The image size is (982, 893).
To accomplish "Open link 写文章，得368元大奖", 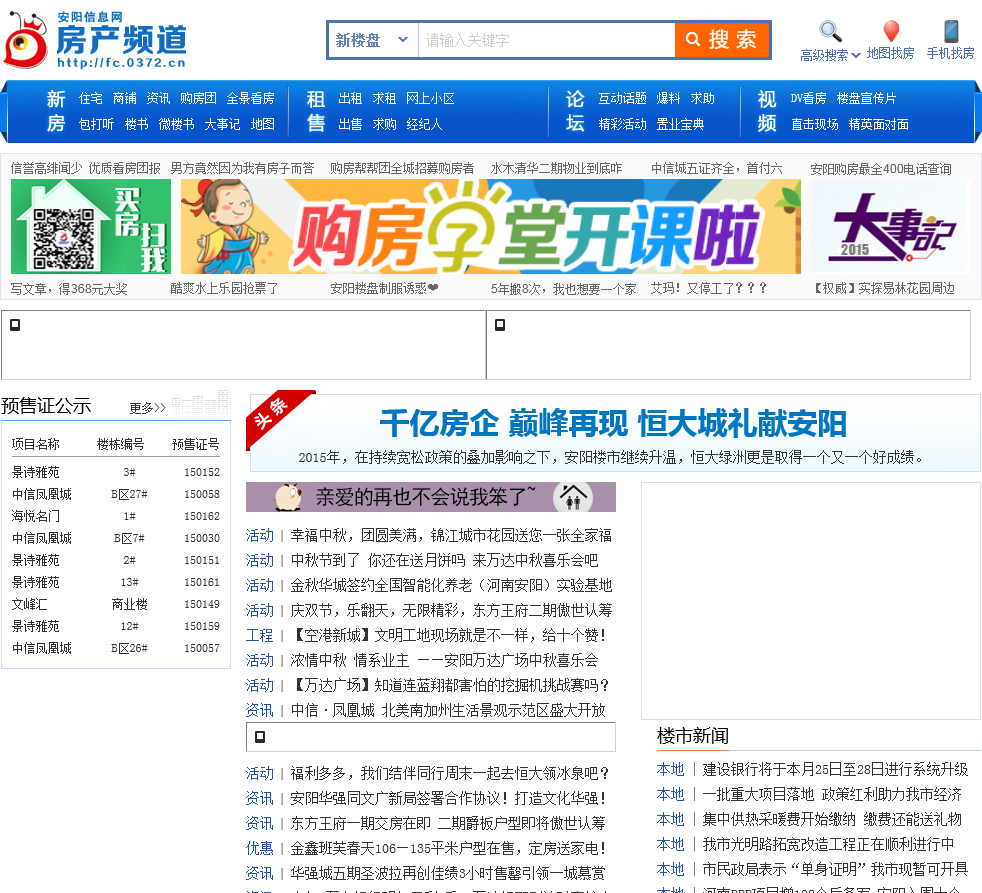I will [69, 288].
